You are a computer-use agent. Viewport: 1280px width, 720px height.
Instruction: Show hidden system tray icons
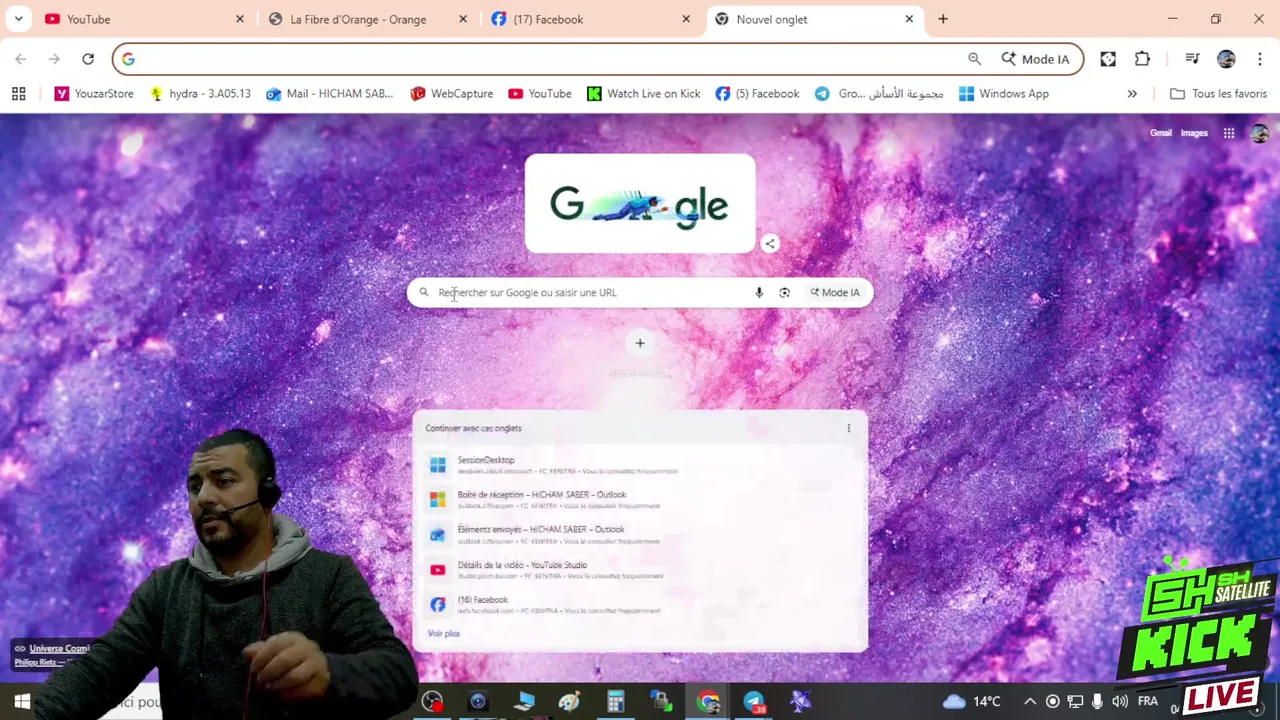pyautogui.click(x=1029, y=701)
